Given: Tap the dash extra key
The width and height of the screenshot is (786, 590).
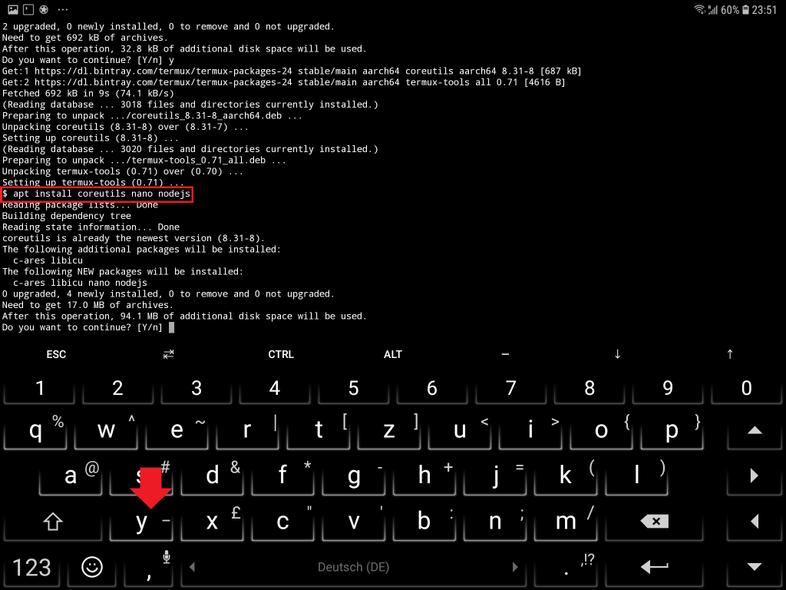Looking at the screenshot, I should click(505, 354).
